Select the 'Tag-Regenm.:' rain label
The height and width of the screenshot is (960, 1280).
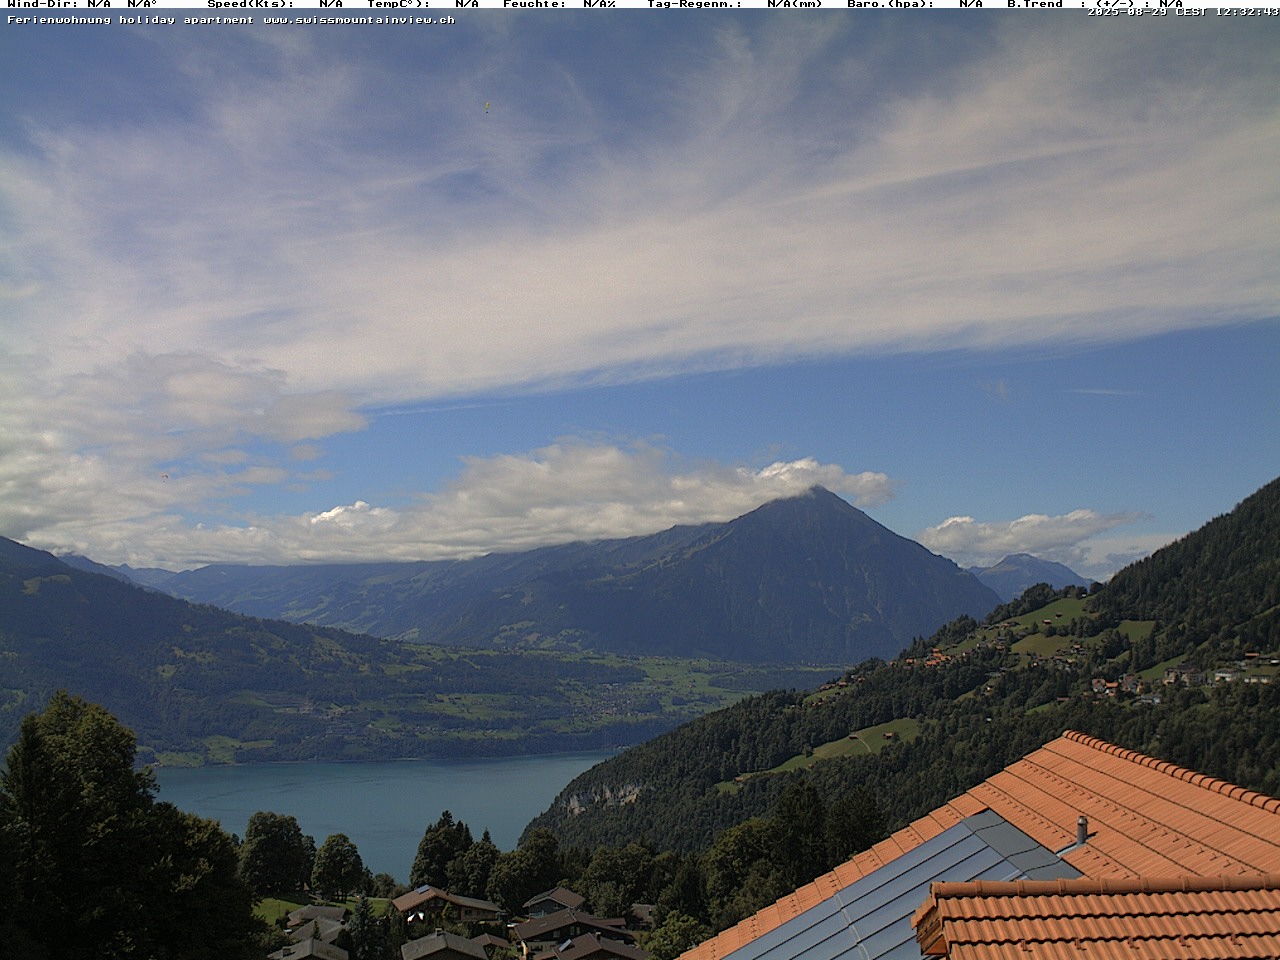tap(694, 4)
